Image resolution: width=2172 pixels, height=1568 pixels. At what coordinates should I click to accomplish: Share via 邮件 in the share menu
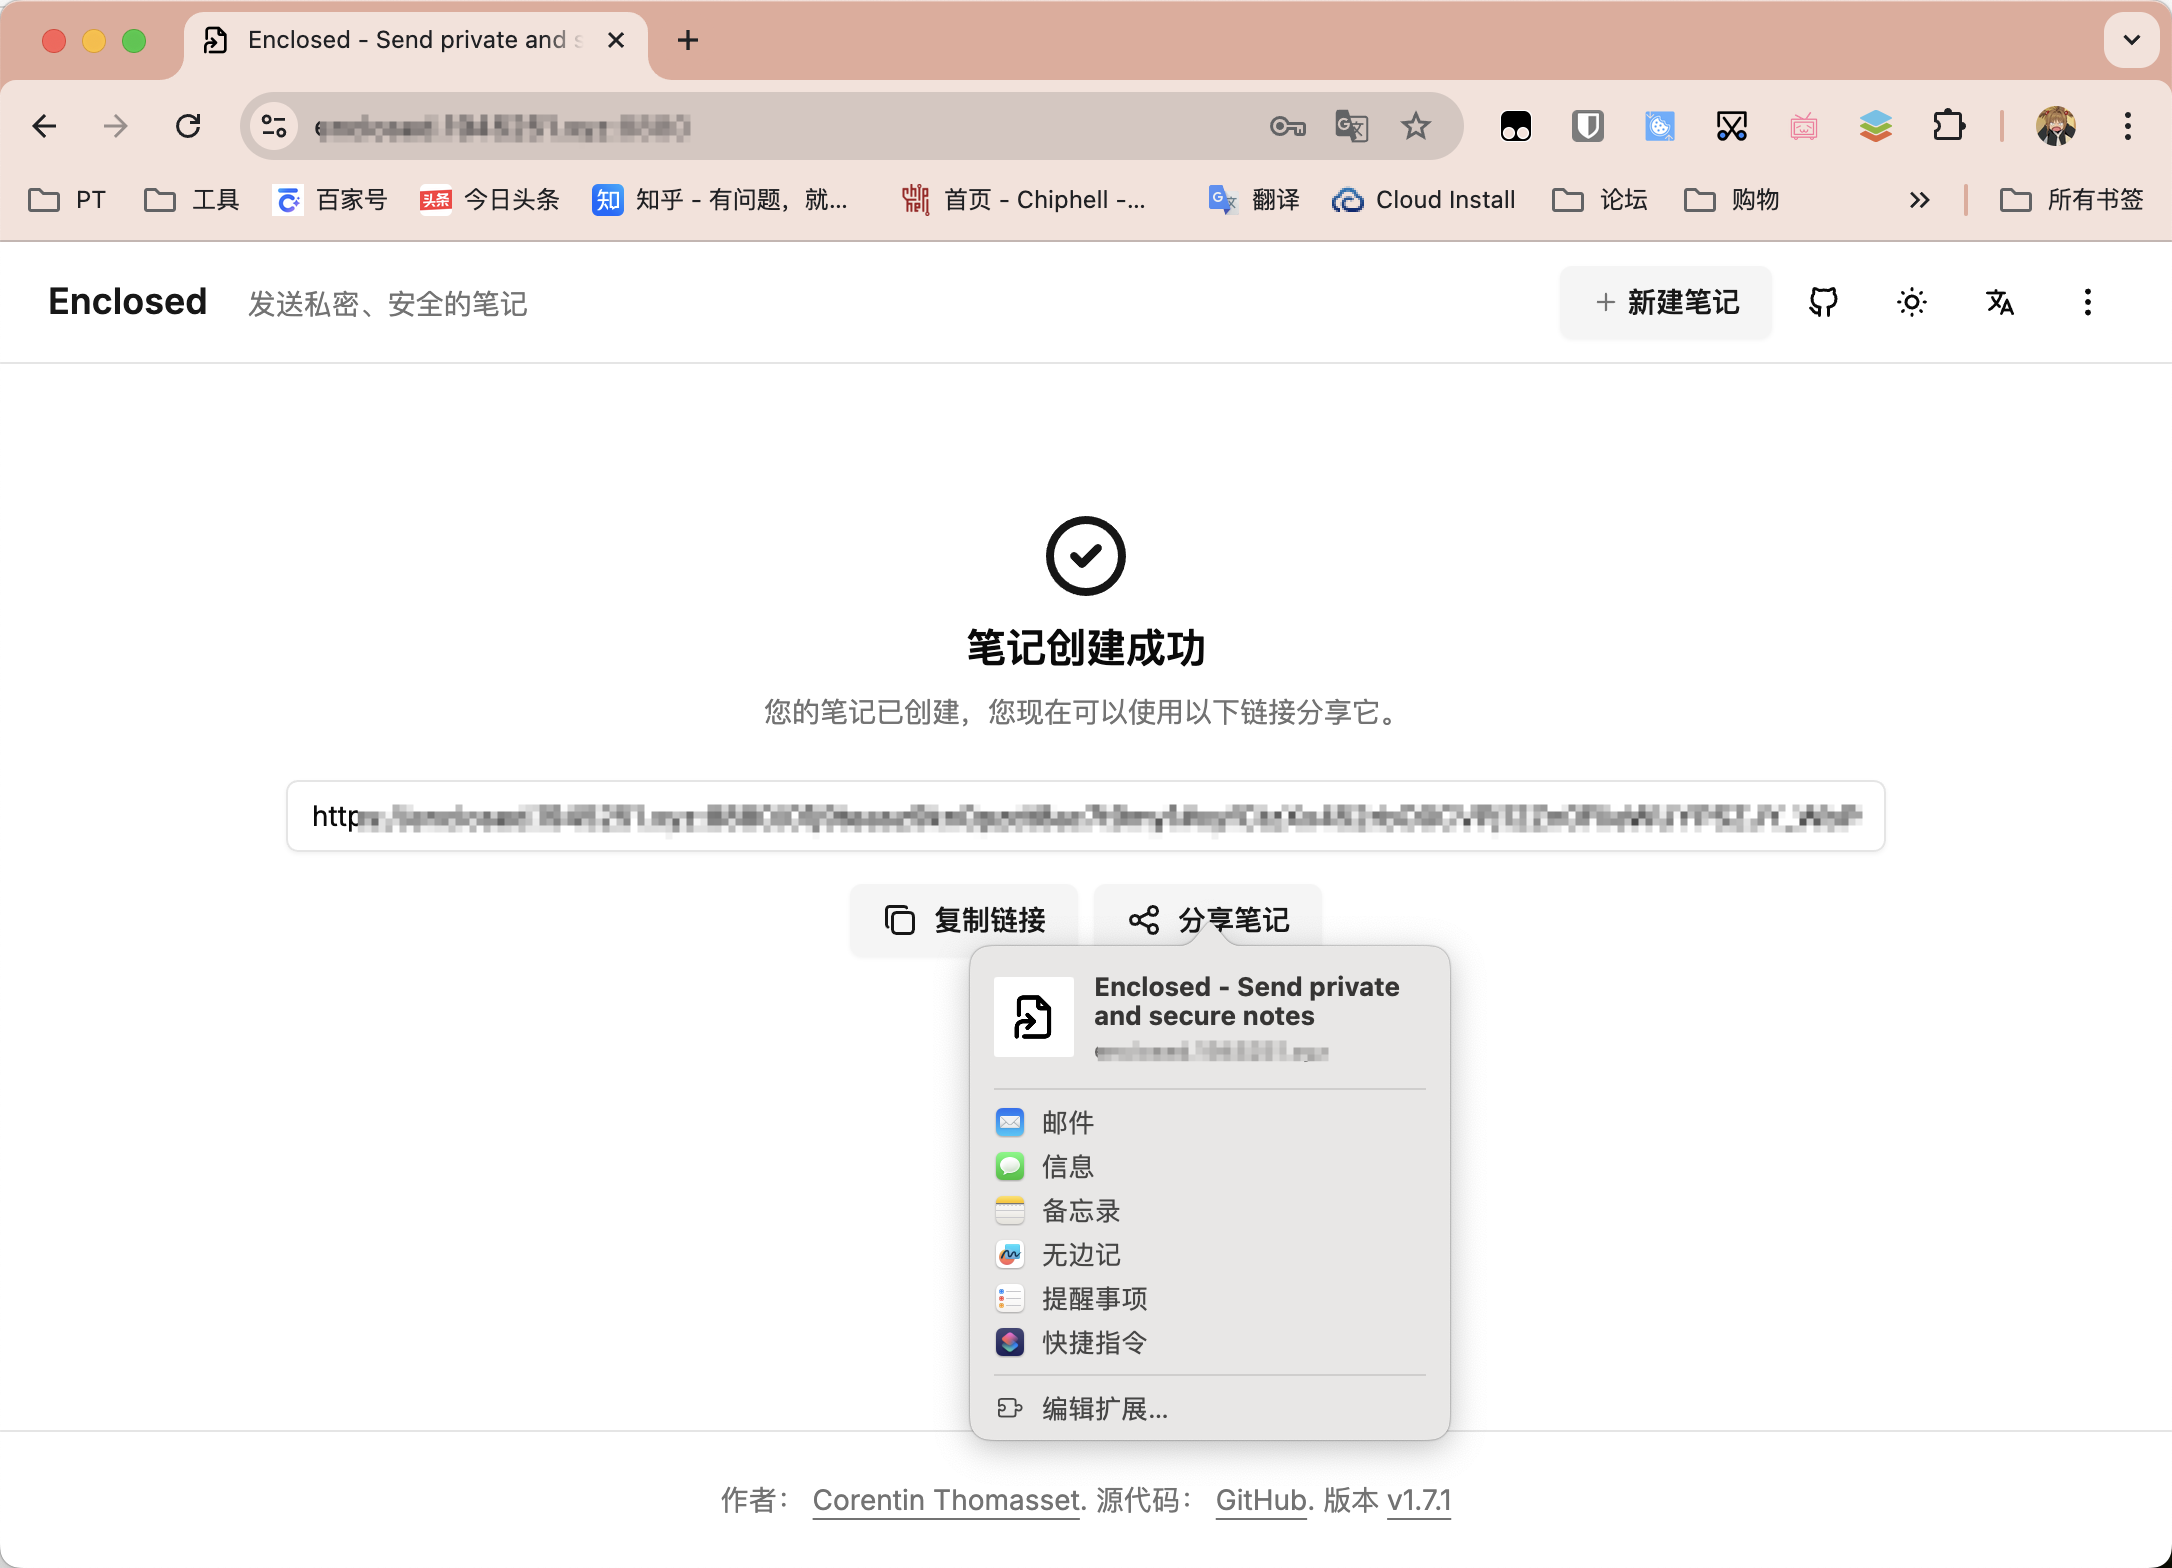pyautogui.click(x=1210, y=1122)
